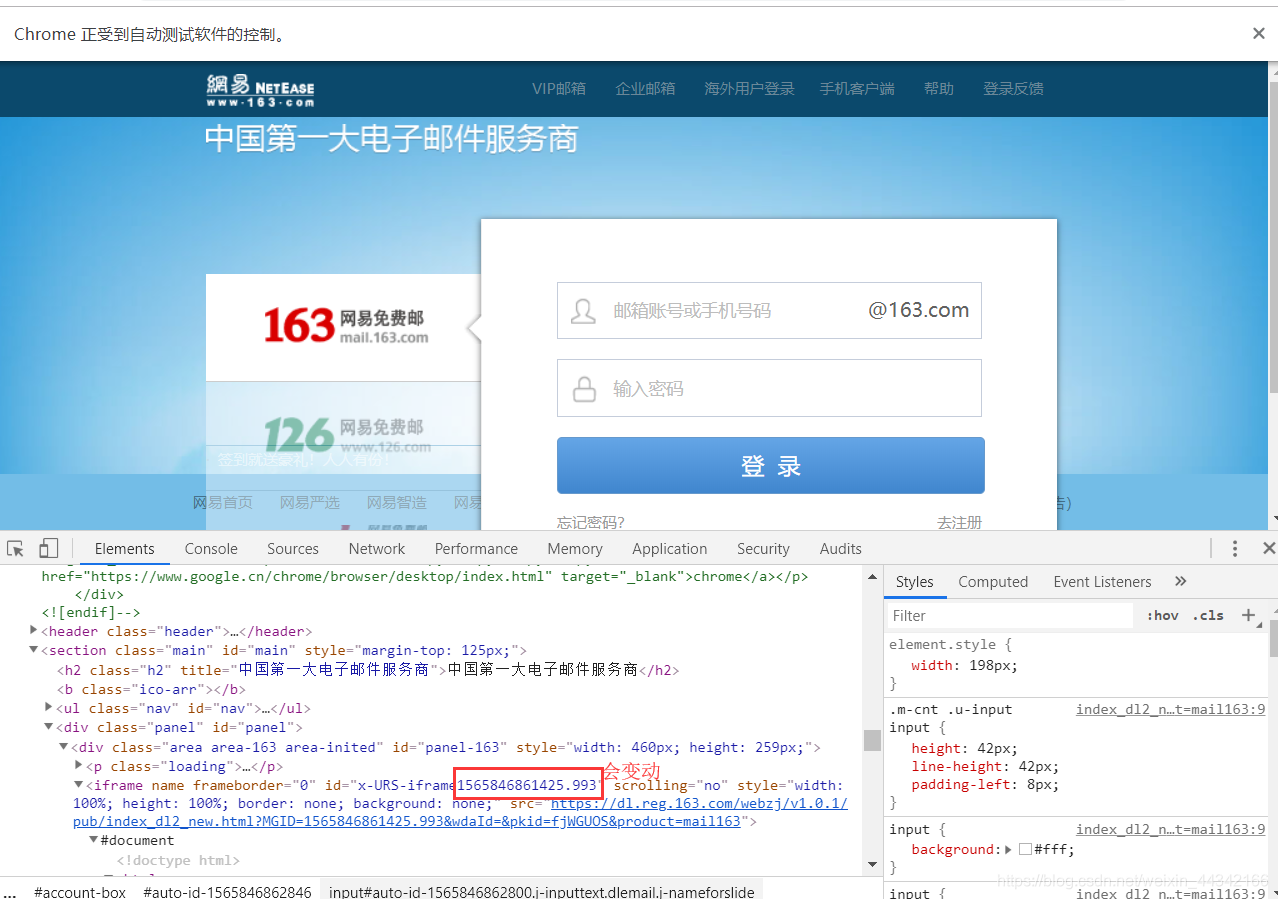Open the 企业邮箱 link

coord(645,89)
